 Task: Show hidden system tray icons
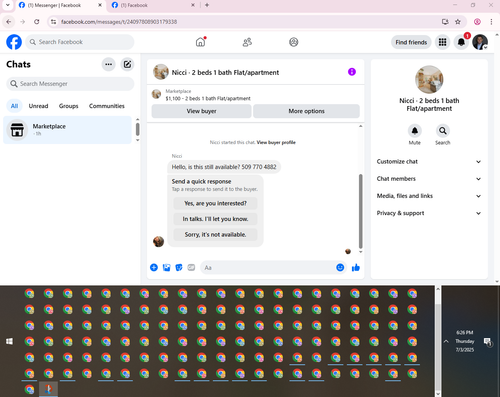(x=446, y=341)
